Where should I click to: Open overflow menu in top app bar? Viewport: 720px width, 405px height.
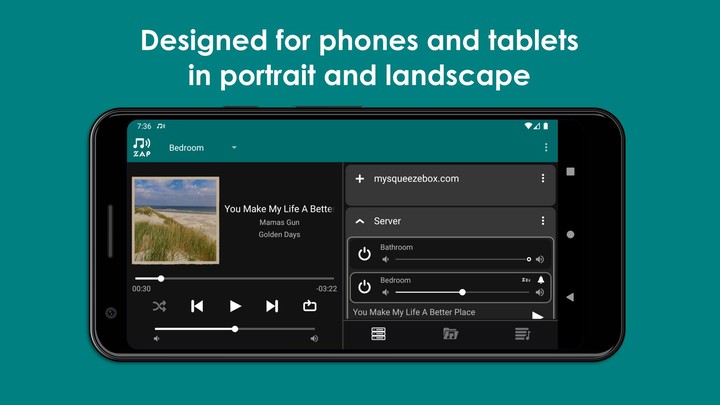tap(546, 148)
